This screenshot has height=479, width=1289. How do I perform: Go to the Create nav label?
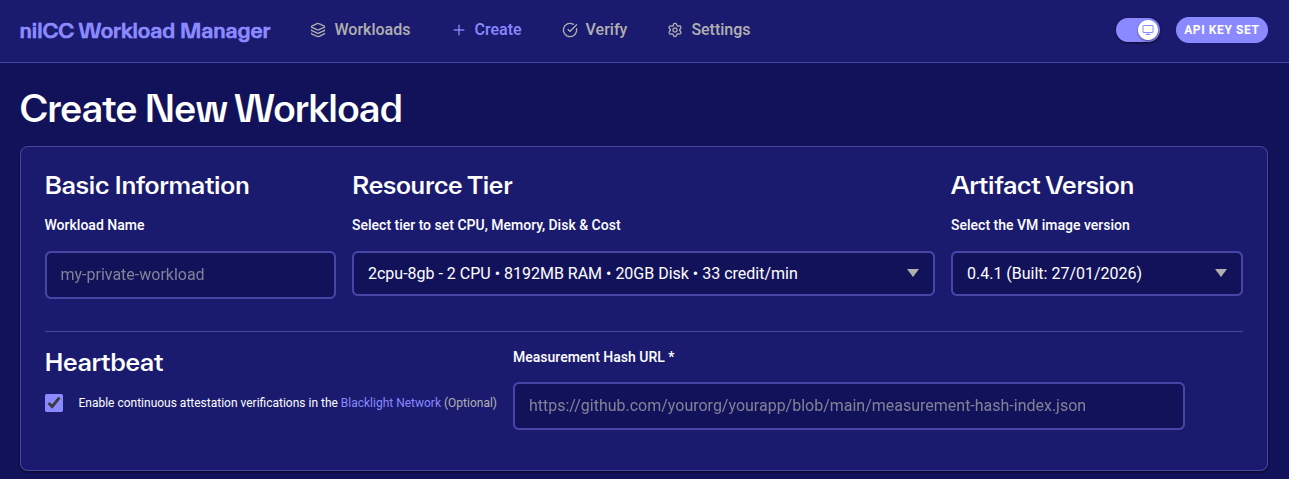(x=498, y=30)
